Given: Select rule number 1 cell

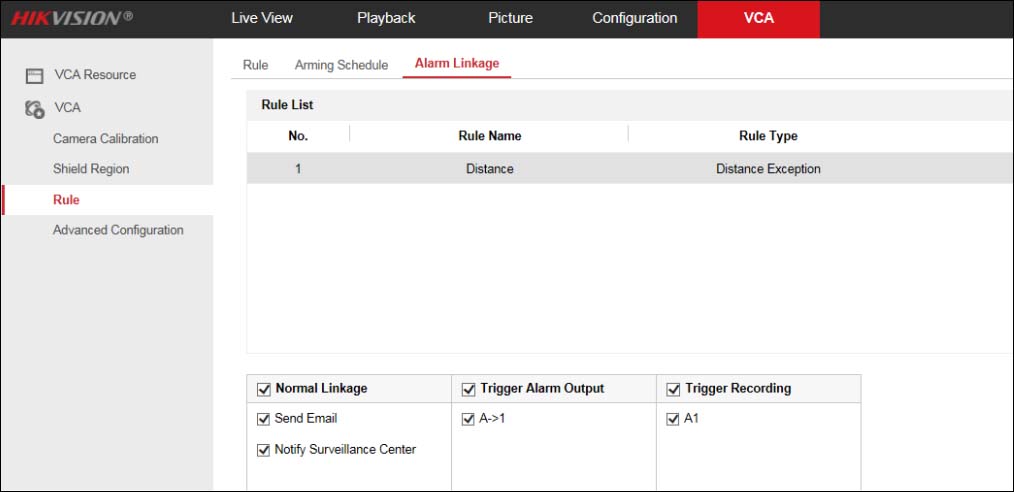Looking at the screenshot, I should pos(298,169).
